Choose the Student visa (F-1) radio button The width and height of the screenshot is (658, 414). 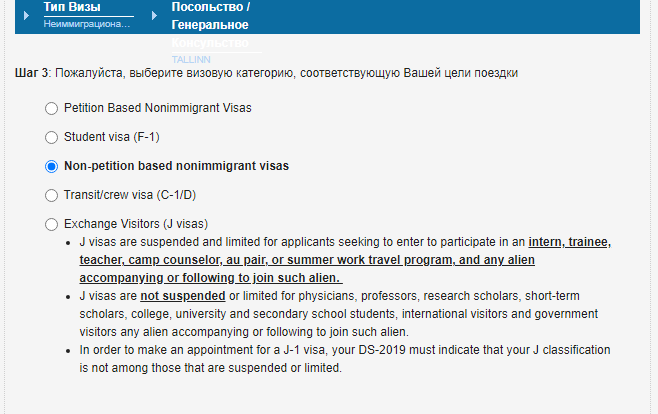tap(52, 137)
